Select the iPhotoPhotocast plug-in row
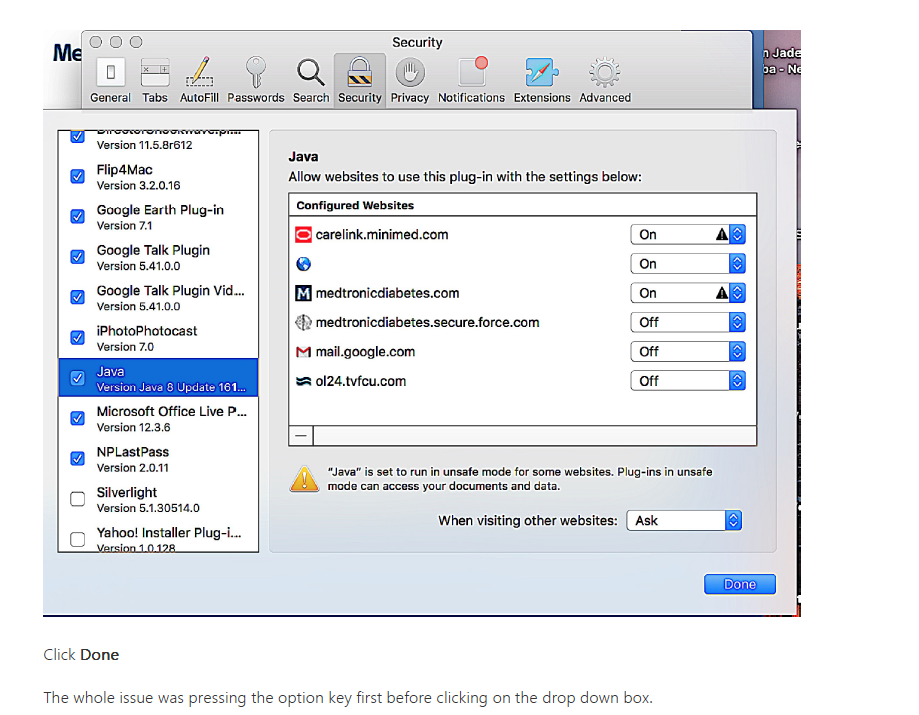Screen dimensions: 919x715 158,338
